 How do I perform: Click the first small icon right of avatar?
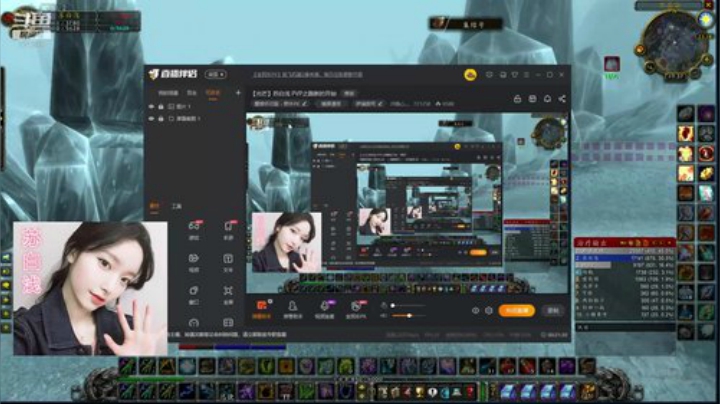489,74
